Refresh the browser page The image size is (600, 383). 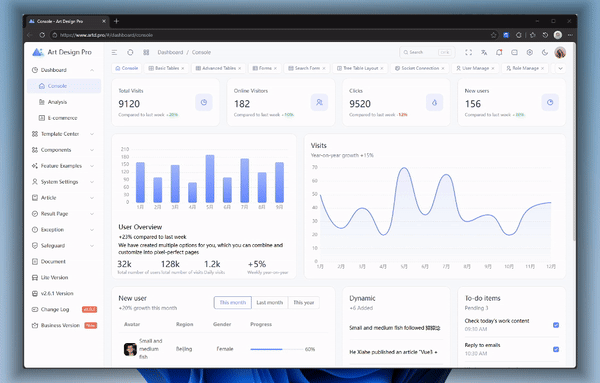pos(42,35)
